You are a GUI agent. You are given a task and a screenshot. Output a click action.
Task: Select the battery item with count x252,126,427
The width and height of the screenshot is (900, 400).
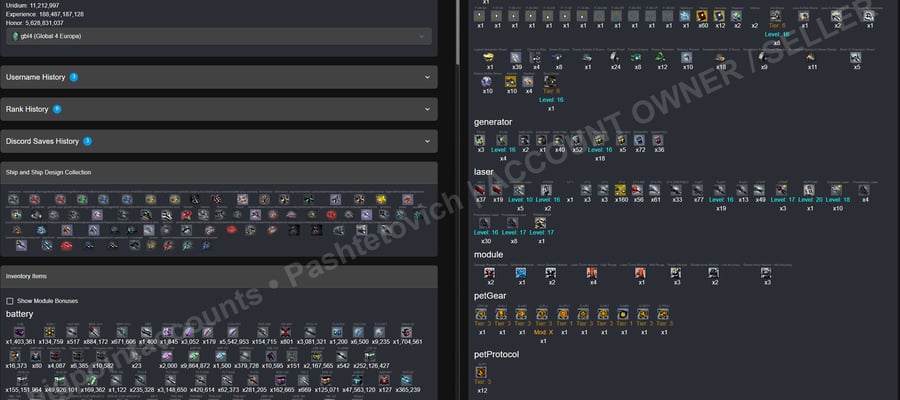point(370,356)
